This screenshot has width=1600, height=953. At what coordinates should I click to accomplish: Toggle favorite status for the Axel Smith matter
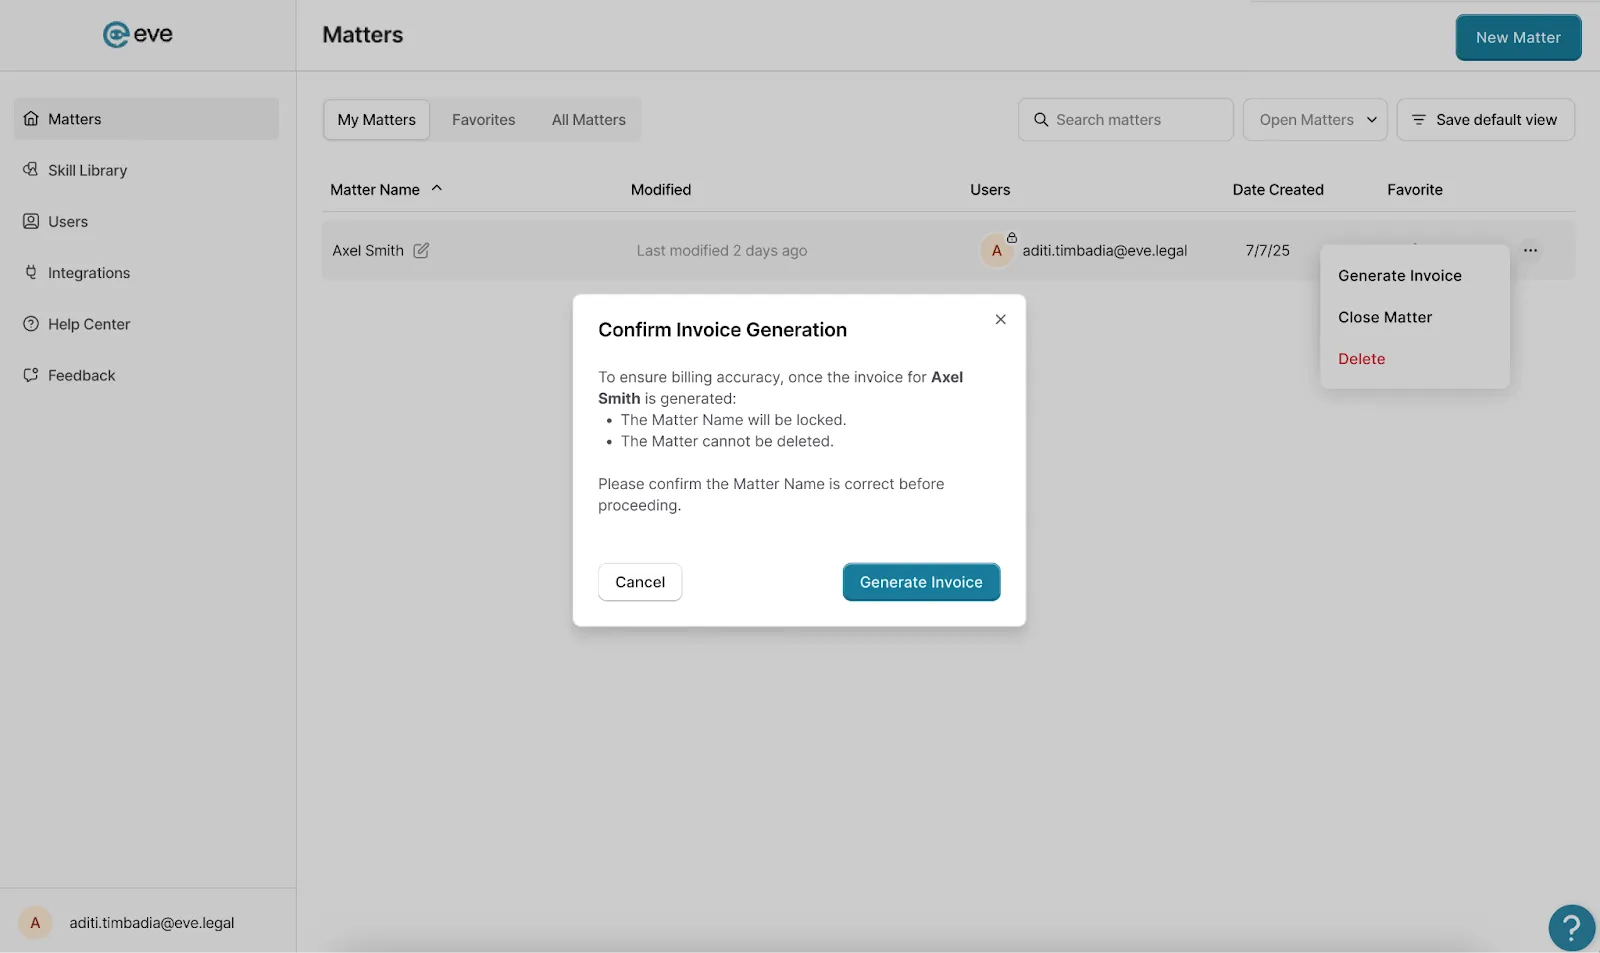click(1415, 250)
